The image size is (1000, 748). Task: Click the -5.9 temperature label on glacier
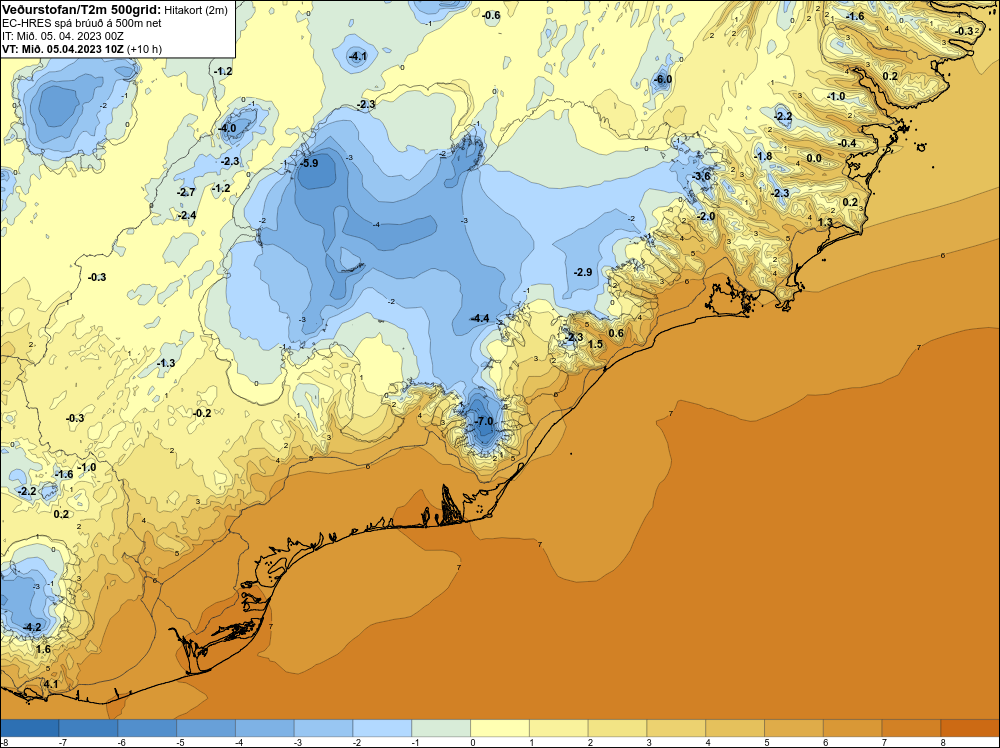tap(309, 163)
